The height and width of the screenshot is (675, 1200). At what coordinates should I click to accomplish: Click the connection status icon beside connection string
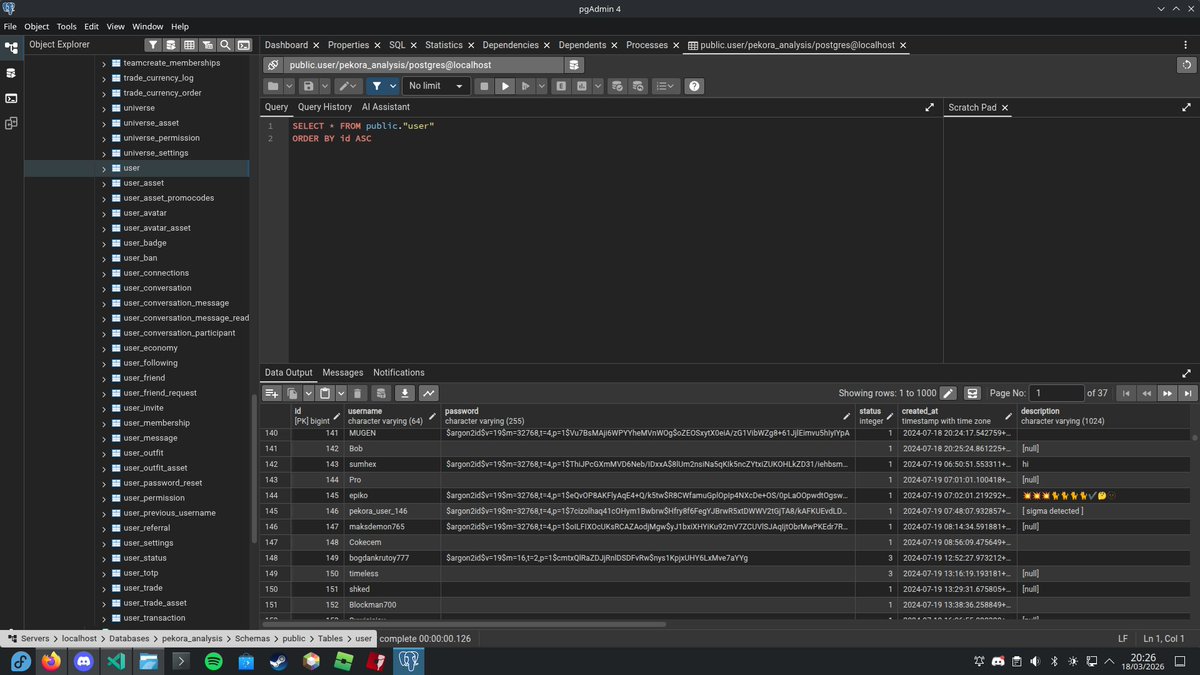point(273,65)
